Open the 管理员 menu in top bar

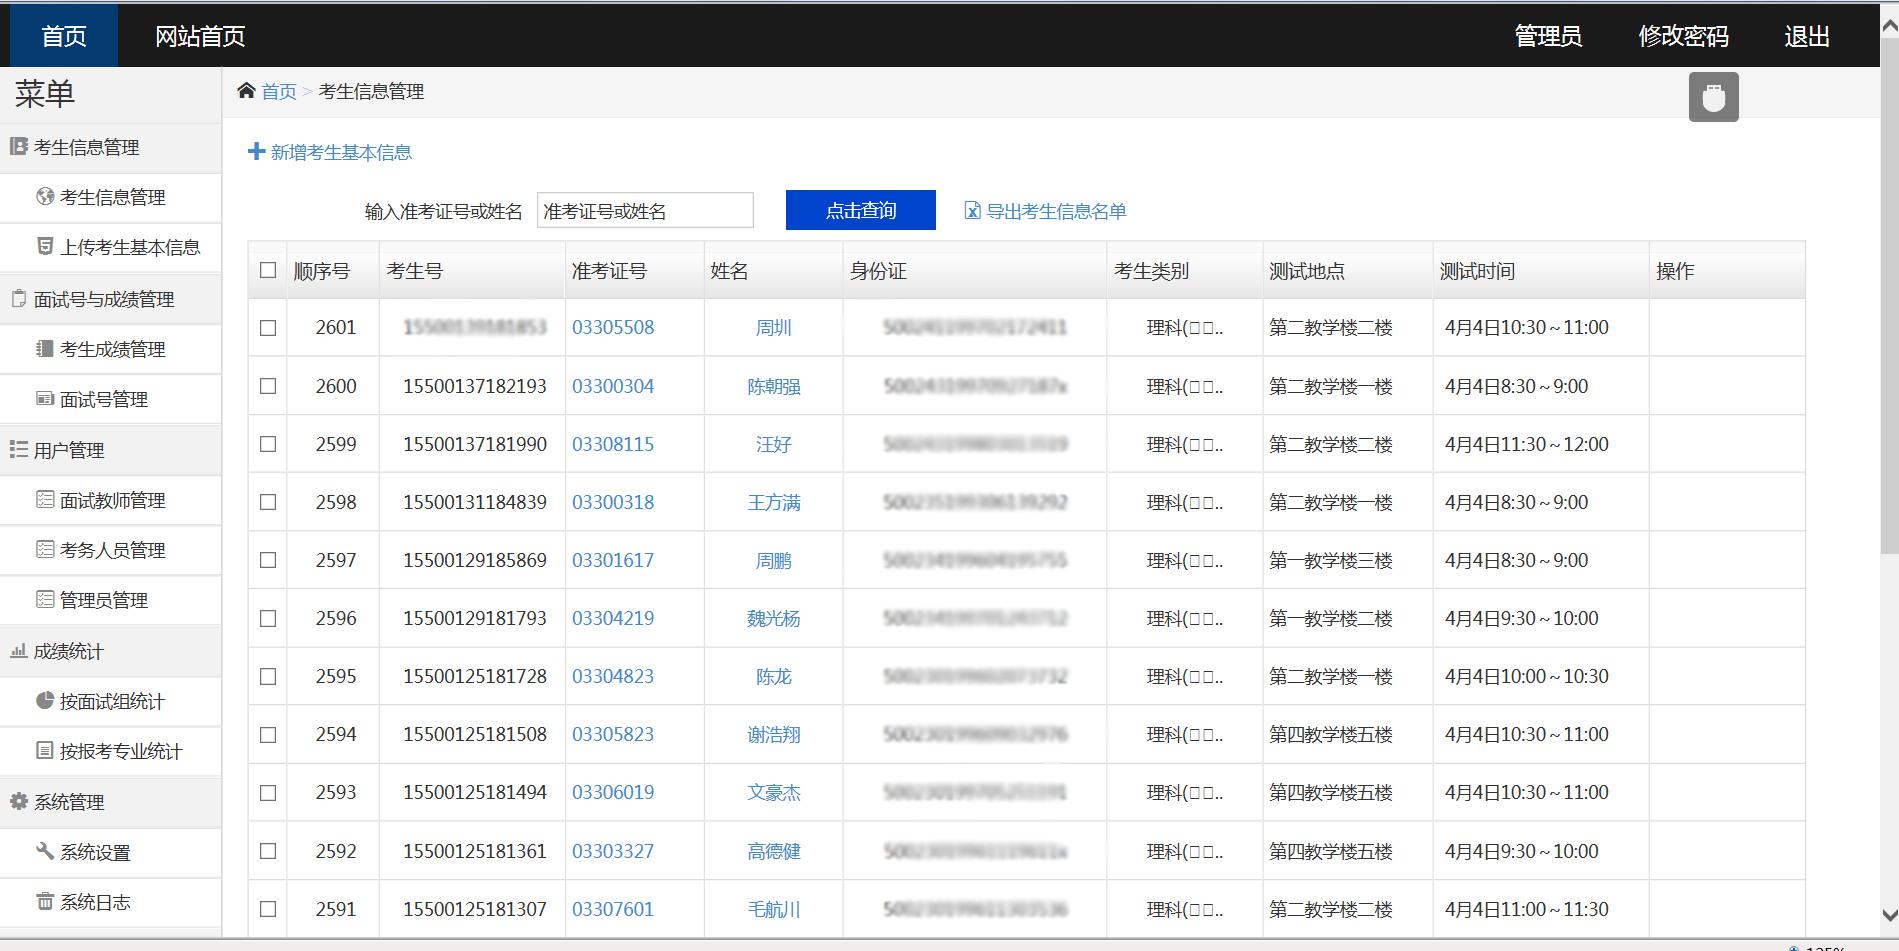click(1548, 36)
